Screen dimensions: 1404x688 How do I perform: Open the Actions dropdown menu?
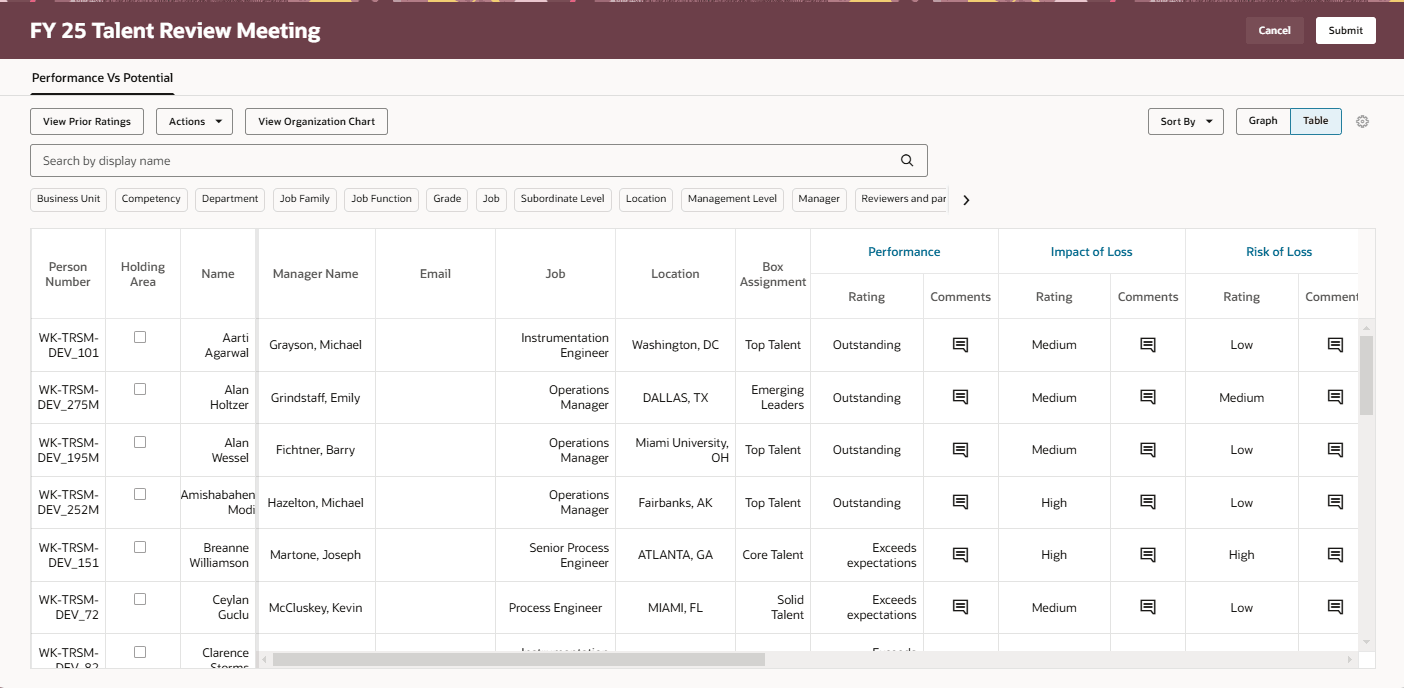click(x=194, y=121)
